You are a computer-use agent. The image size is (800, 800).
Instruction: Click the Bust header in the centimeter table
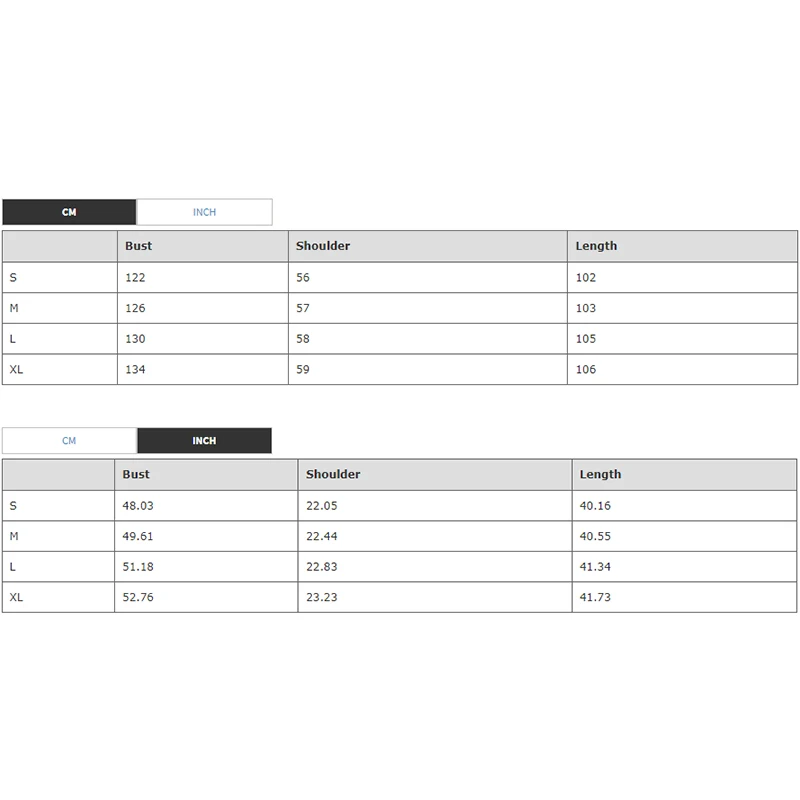tap(139, 246)
